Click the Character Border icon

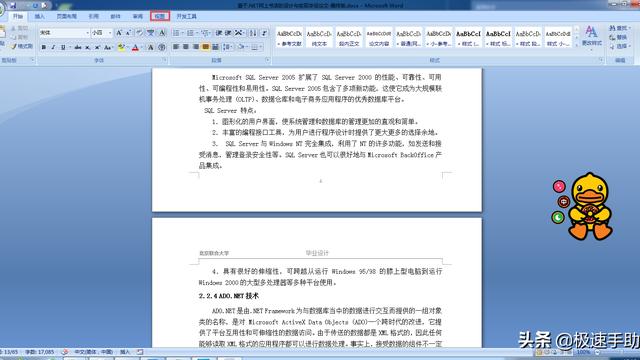coord(162,33)
